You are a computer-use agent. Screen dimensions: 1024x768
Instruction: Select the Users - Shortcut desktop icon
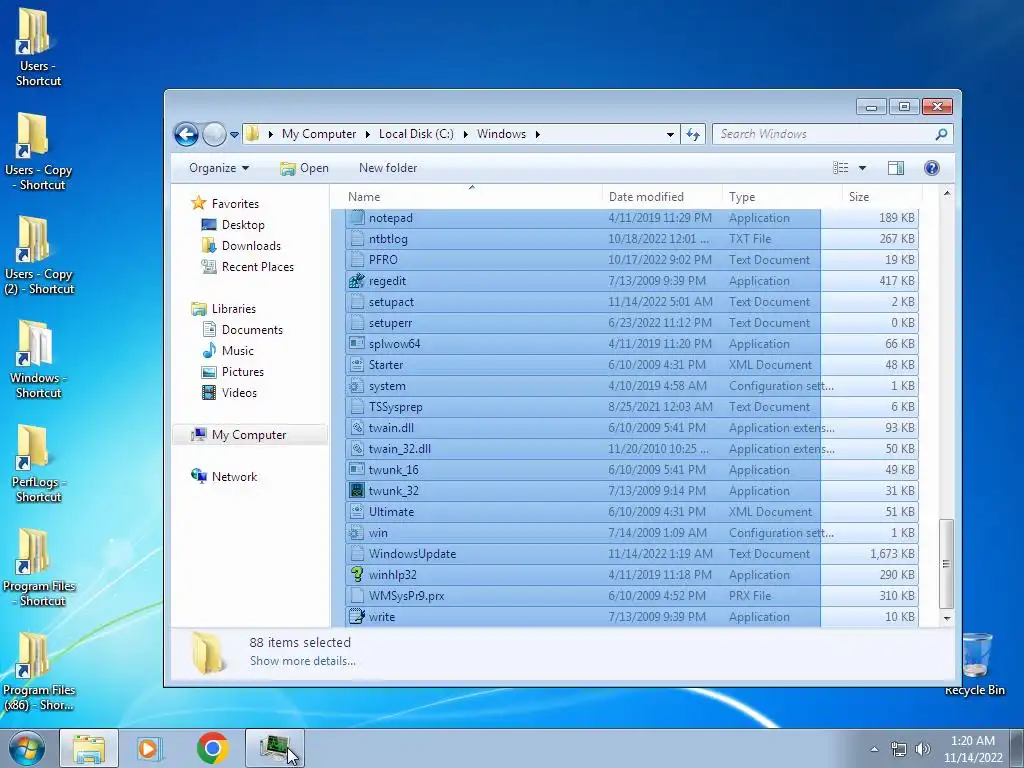(x=38, y=46)
